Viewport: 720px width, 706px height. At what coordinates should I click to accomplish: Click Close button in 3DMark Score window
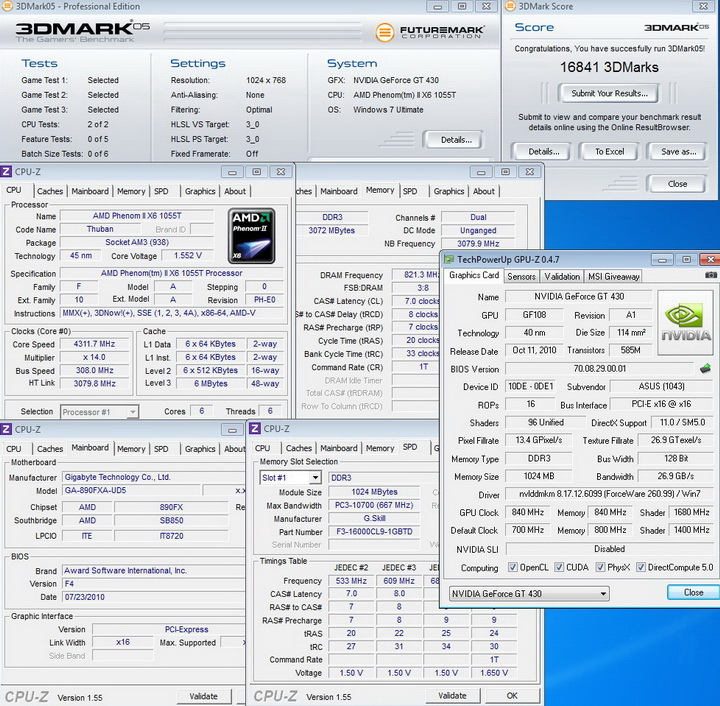pyautogui.click(x=677, y=184)
